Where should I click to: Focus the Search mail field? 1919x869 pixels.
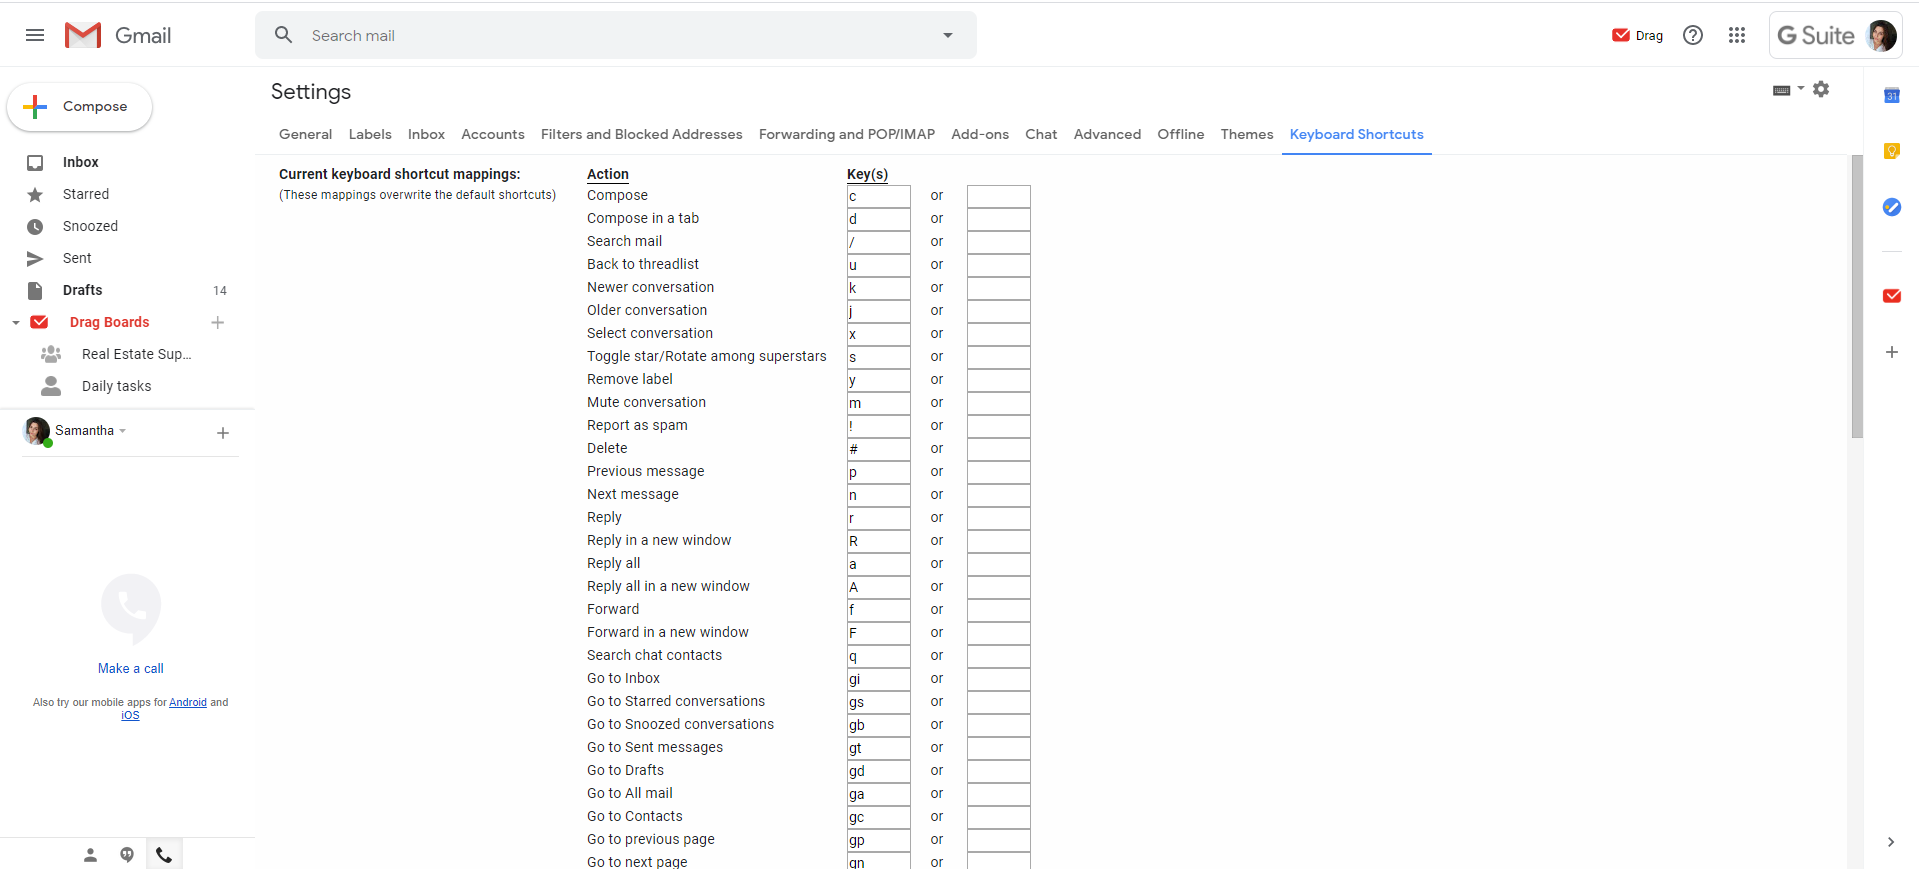[615, 35]
